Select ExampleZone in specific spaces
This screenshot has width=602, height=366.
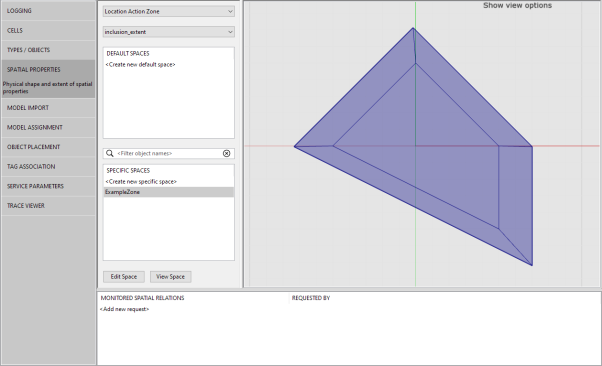tap(169, 192)
